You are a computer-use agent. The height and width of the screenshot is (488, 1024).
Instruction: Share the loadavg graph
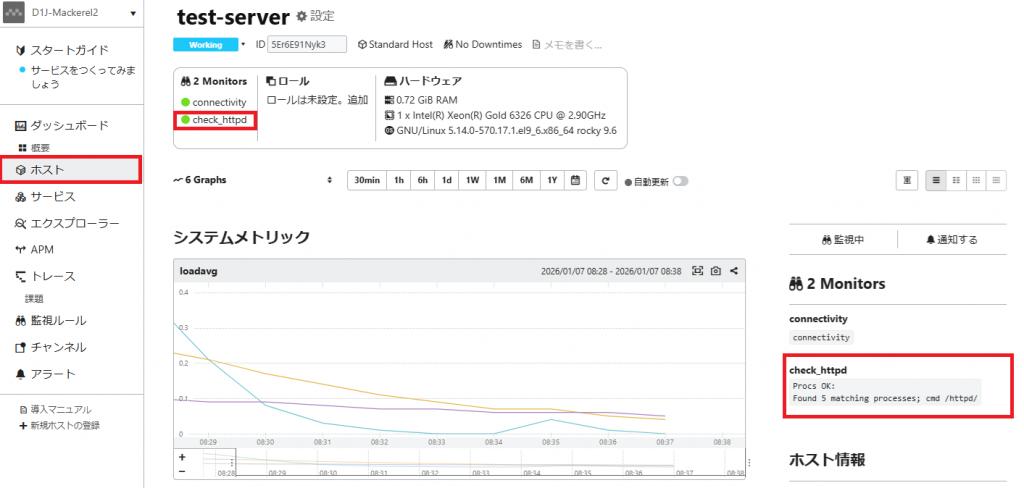[734, 271]
